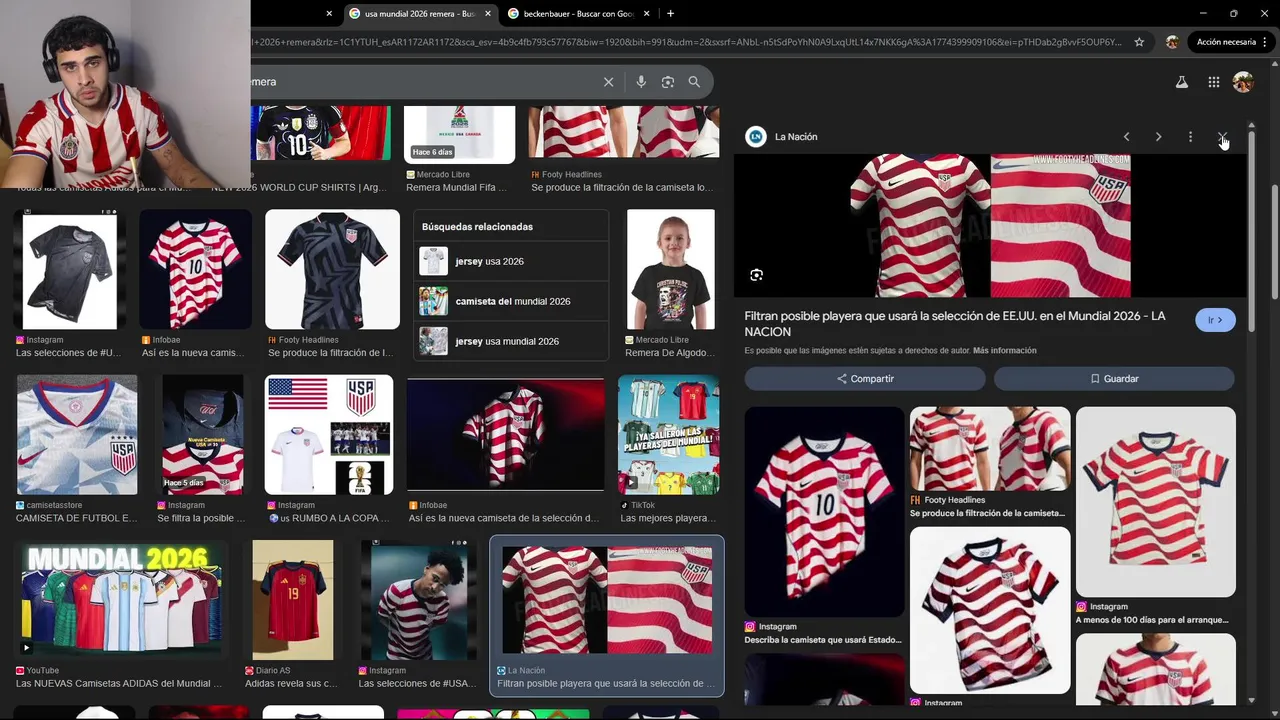Click CAMISETA DE FUTBOL E... caption
Image resolution: width=1280 pixels, height=720 pixels.
pyautogui.click(x=77, y=518)
